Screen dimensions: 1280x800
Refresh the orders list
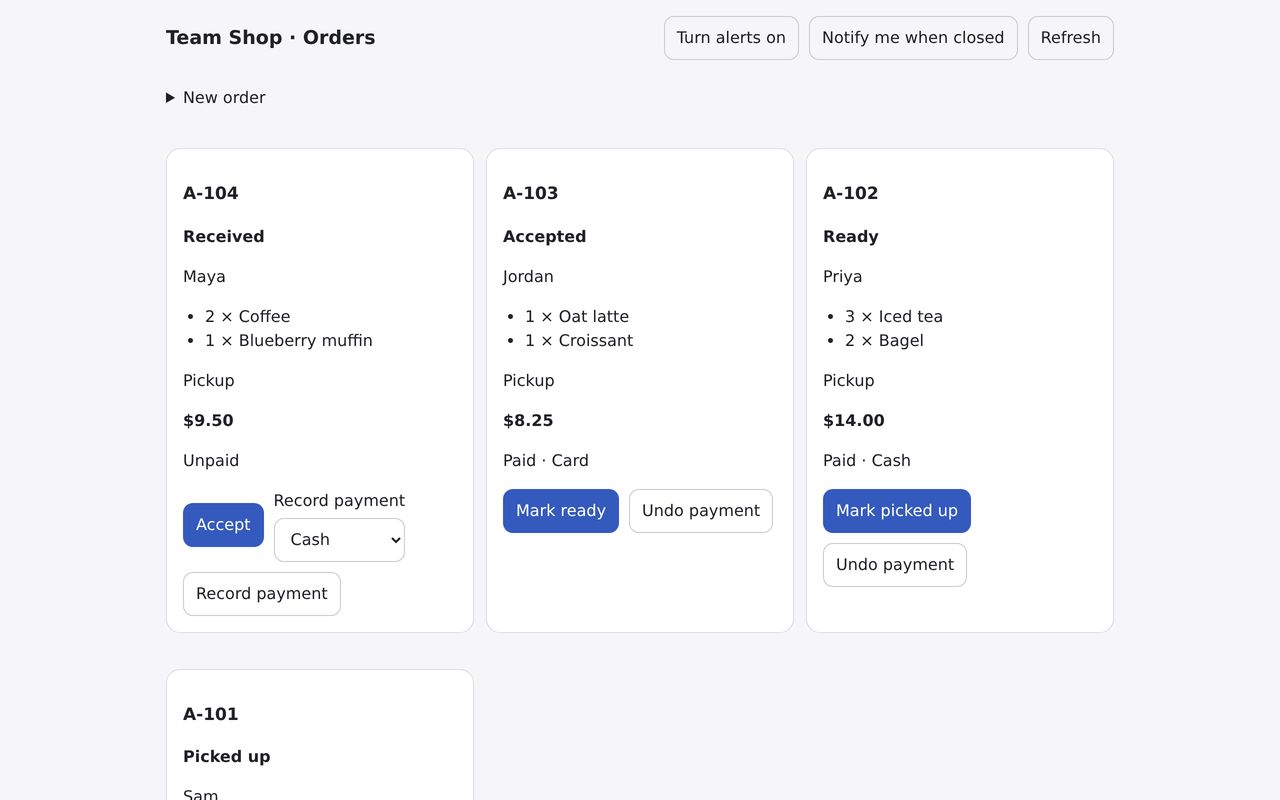click(x=1070, y=38)
